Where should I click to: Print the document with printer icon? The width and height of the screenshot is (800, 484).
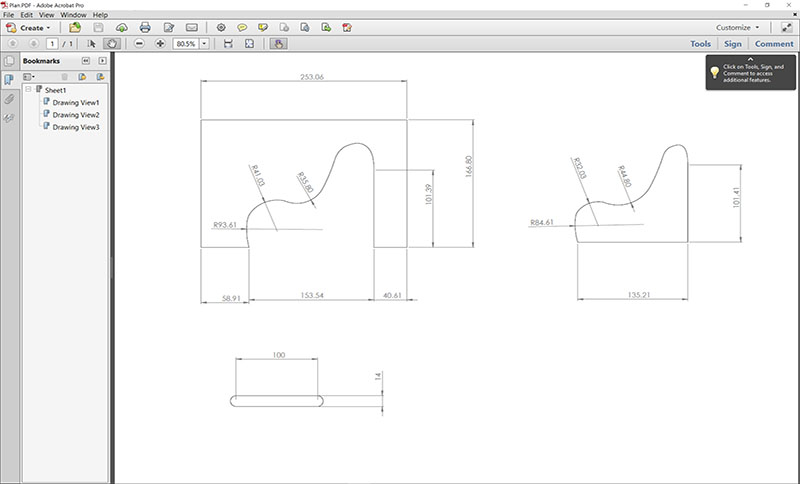coord(145,28)
